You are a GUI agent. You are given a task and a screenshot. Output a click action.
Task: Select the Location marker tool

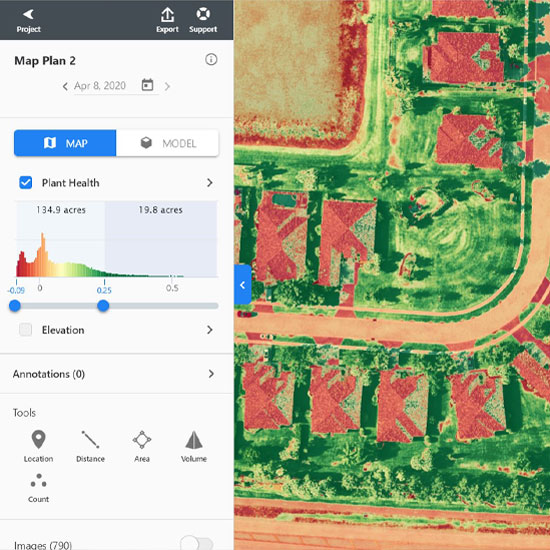pyautogui.click(x=38, y=446)
